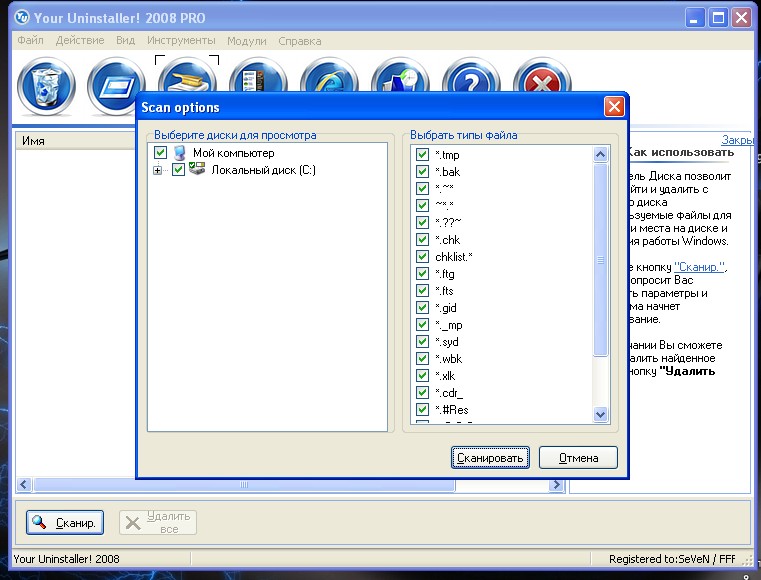Image resolution: width=761 pixels, height=580 pixels.
Task: Click the Закрыть link in help panel
Action: (736, 140)
